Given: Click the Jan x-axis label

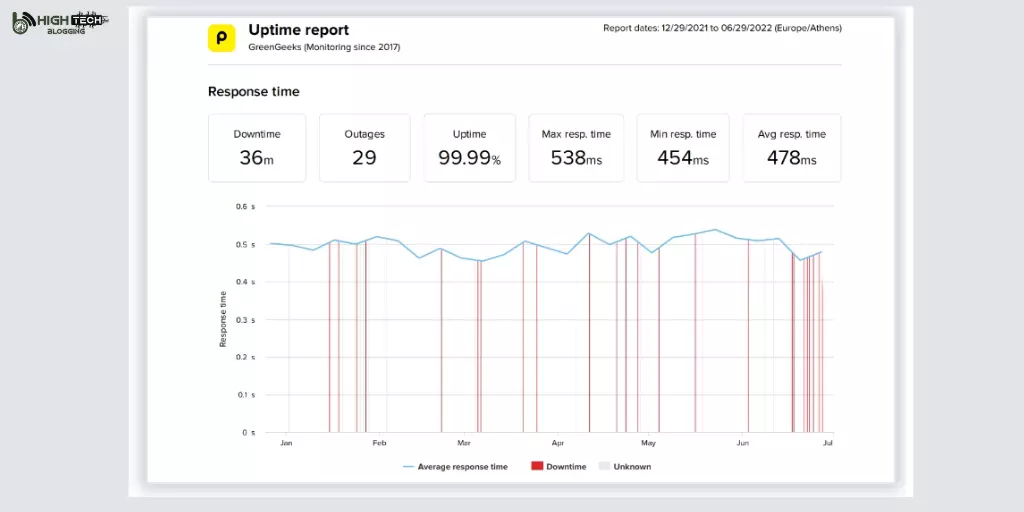Looking at the screenshot, I should tap(286, 443).
